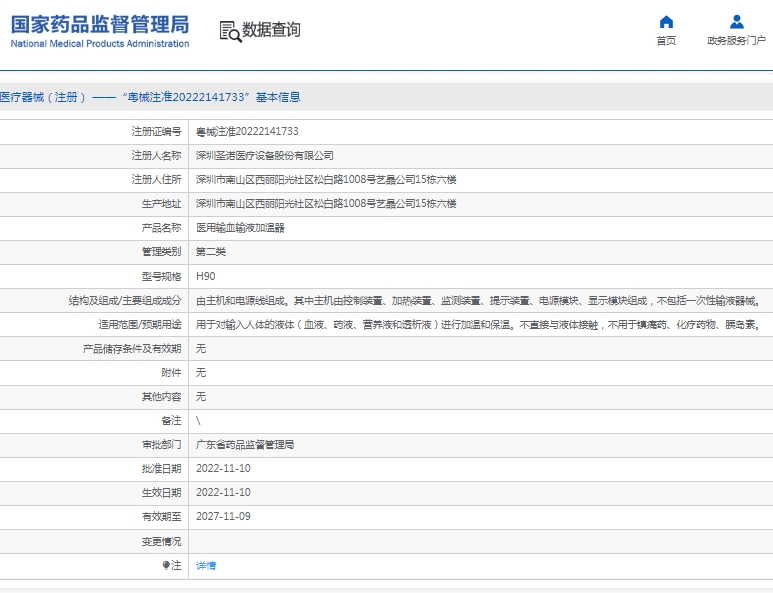Click the 国家药品监督管理局 logo
Viewport: 773px width, 593px height.
100,25
